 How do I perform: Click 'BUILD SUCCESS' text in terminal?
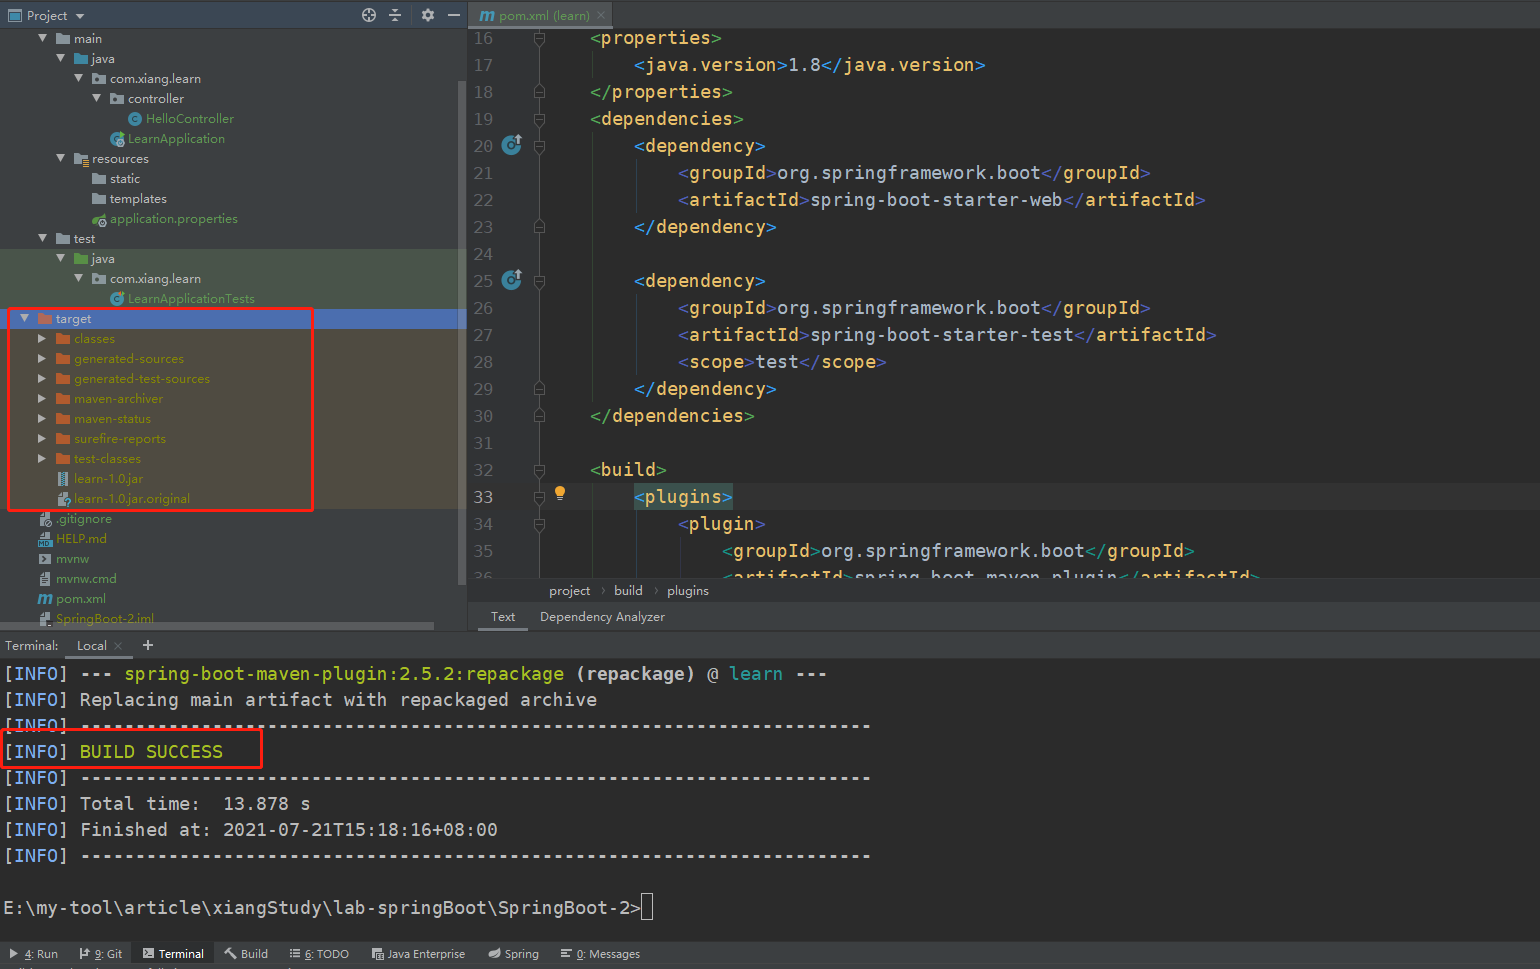point(151,752)
